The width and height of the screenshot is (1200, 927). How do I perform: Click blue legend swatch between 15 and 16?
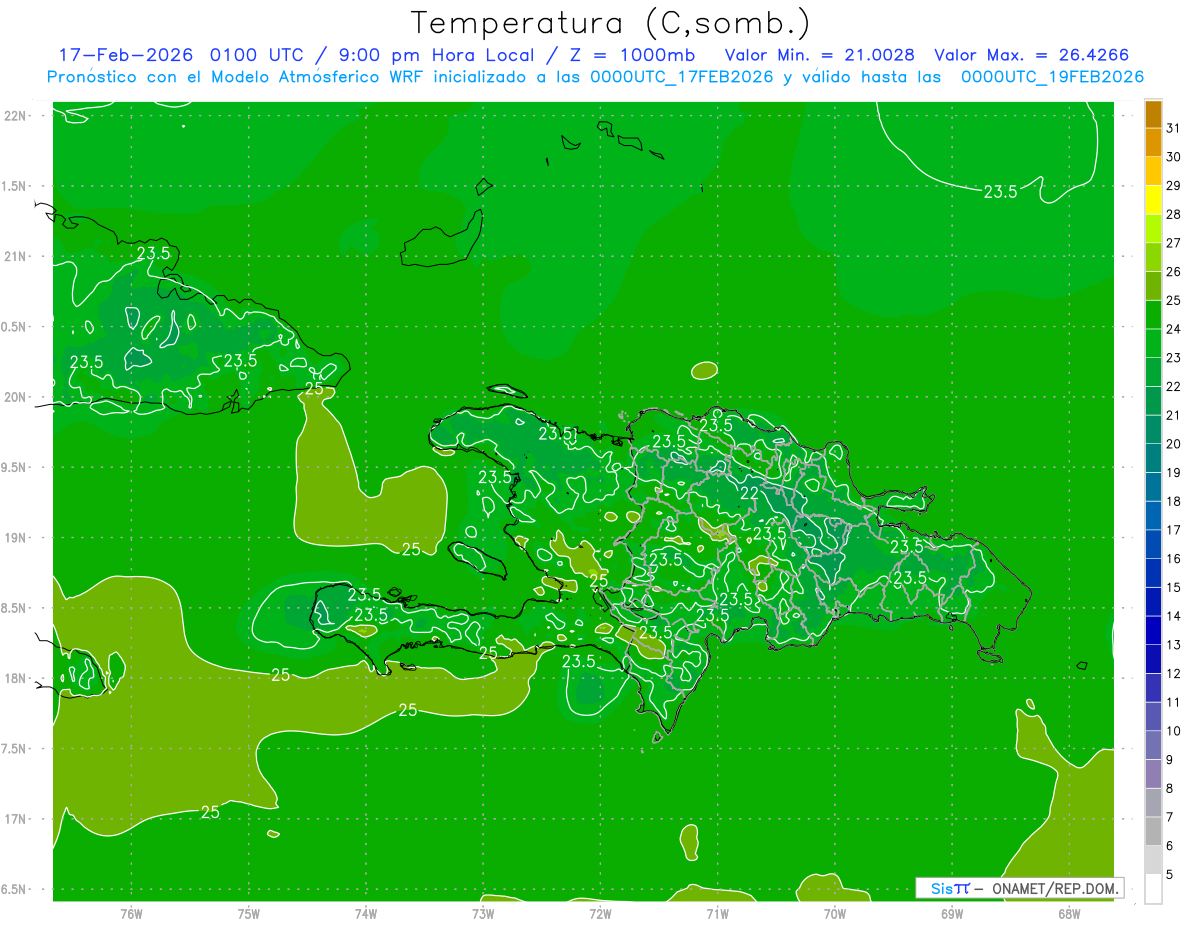1153,573
